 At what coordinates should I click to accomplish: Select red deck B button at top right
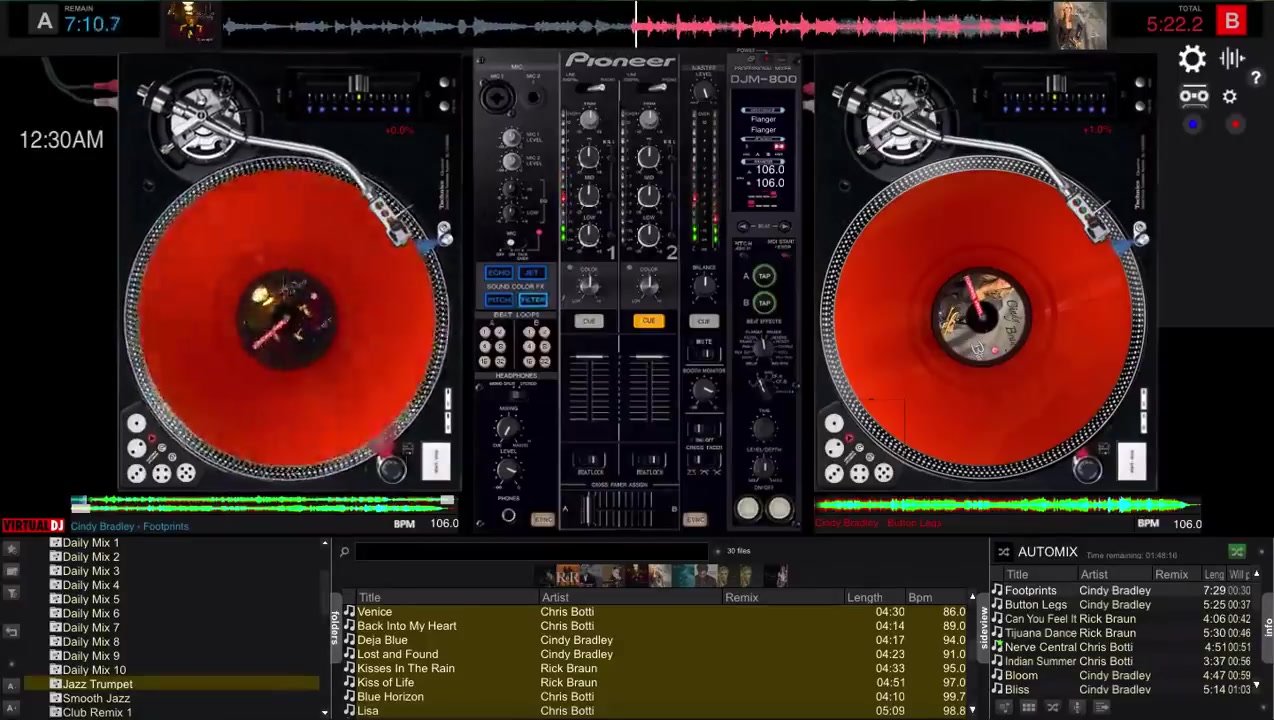point(1232,20)
